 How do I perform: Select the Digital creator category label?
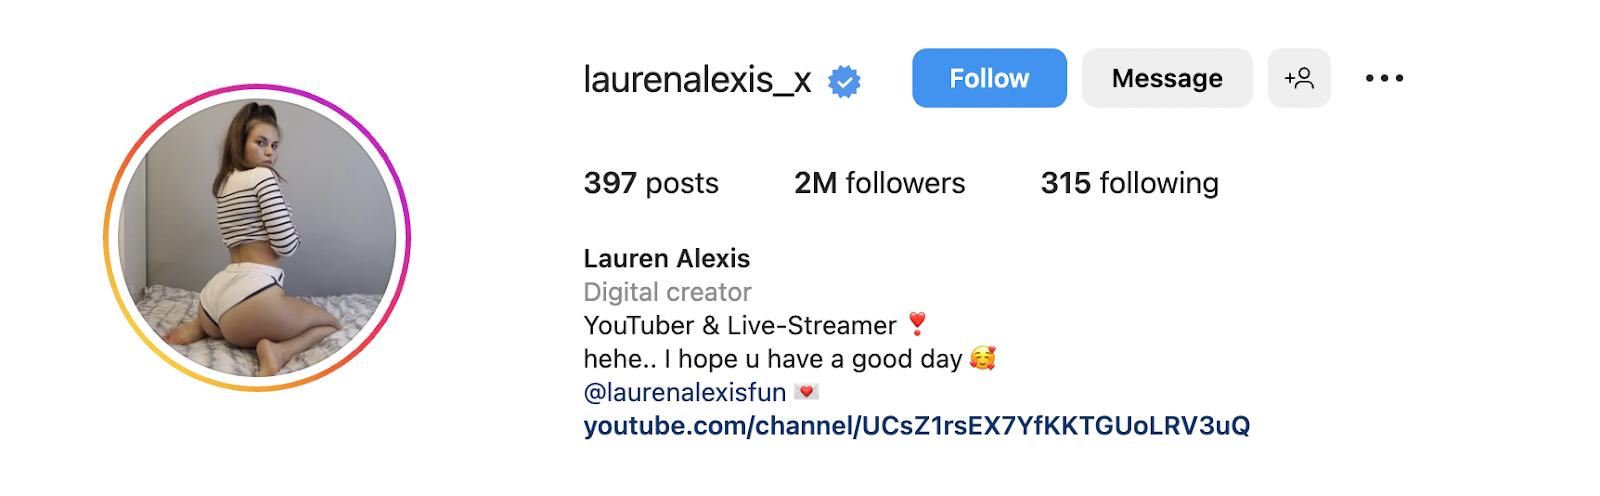pyautogui.click(x=667, y=292)
